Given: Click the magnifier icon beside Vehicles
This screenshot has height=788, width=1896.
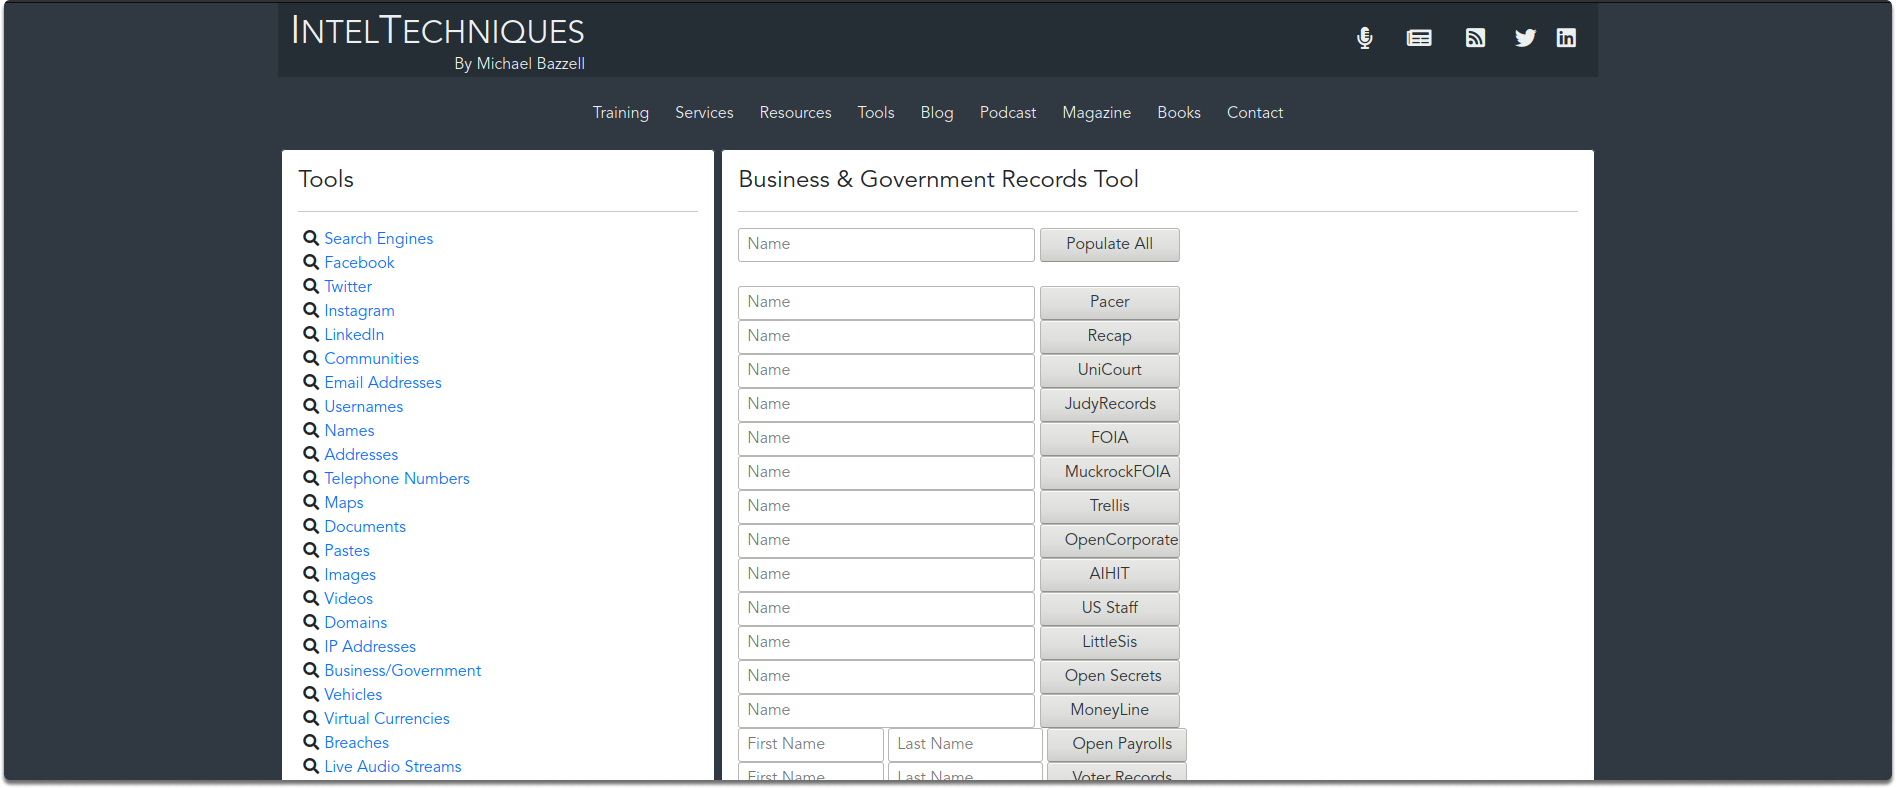Looking at the screenshot, I should click(x=311, y=694).
